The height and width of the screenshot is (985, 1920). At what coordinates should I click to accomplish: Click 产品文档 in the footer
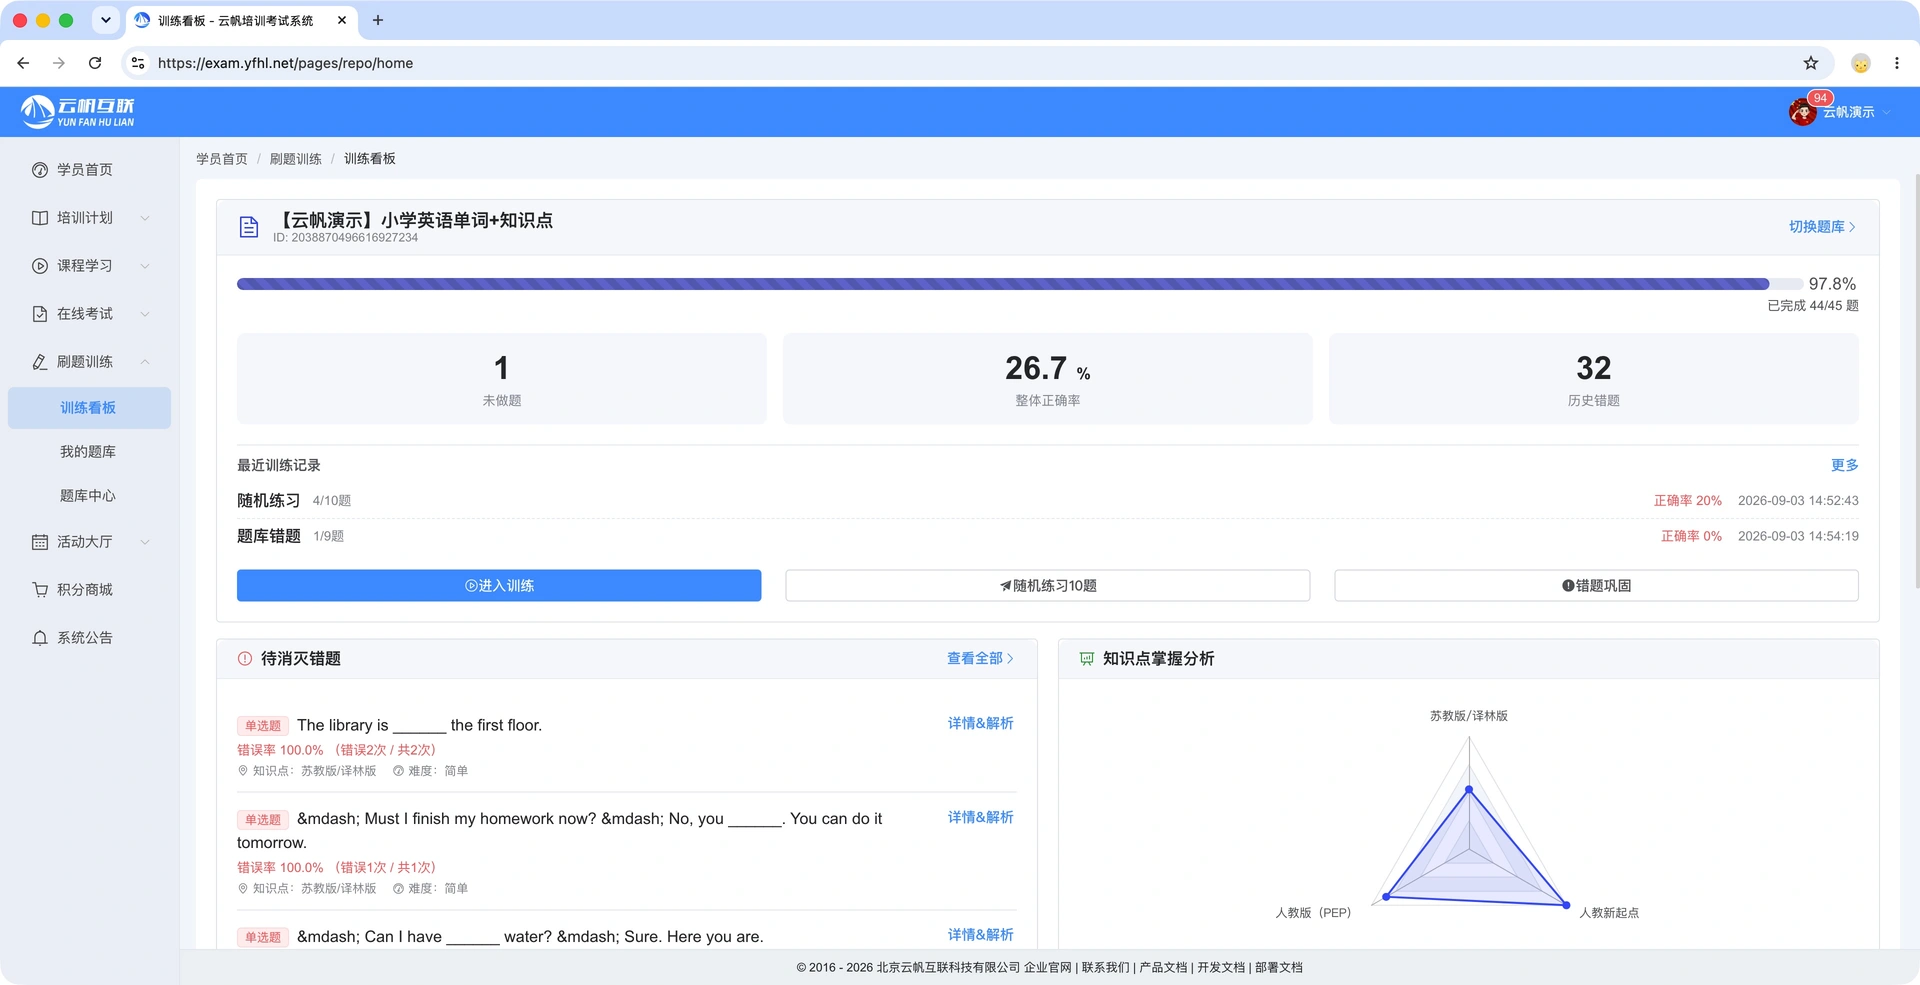click(1163, 968)
